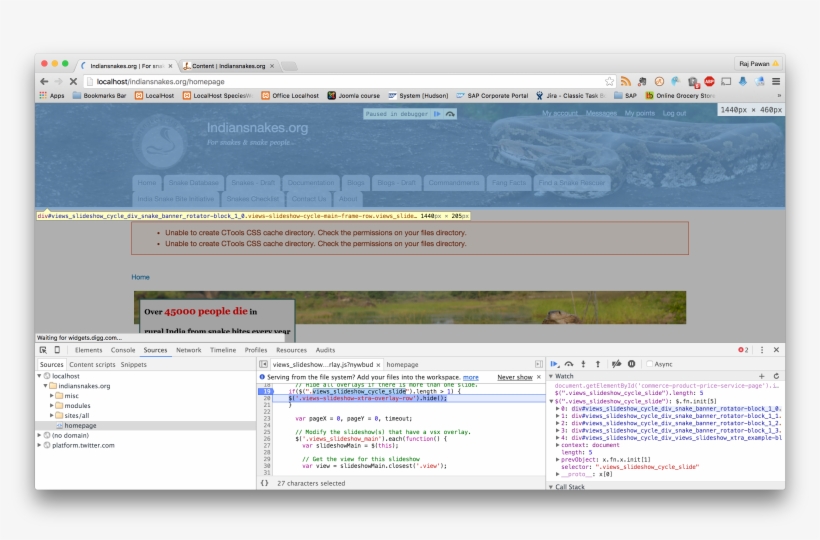Close the DevTools panel
This screenshot has height=540, width=820.
(777, 350)
